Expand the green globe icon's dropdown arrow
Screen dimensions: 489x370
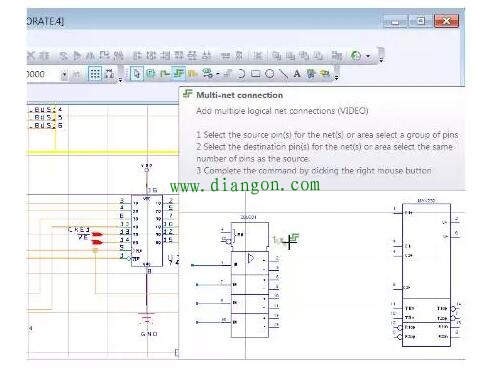pyautogui.click(x=368, y=56)
